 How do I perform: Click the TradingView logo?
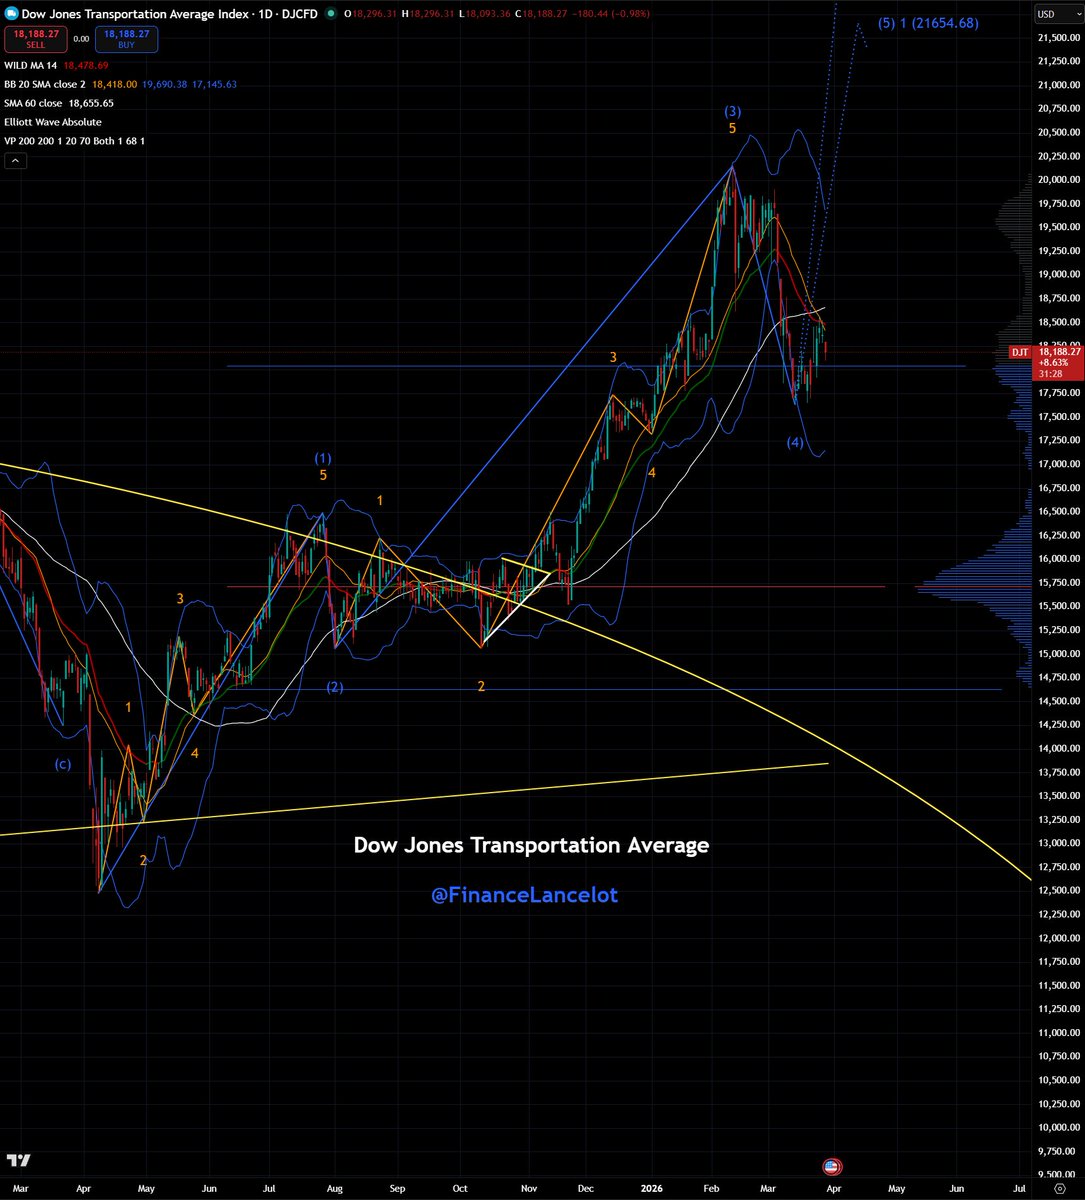17,1160
